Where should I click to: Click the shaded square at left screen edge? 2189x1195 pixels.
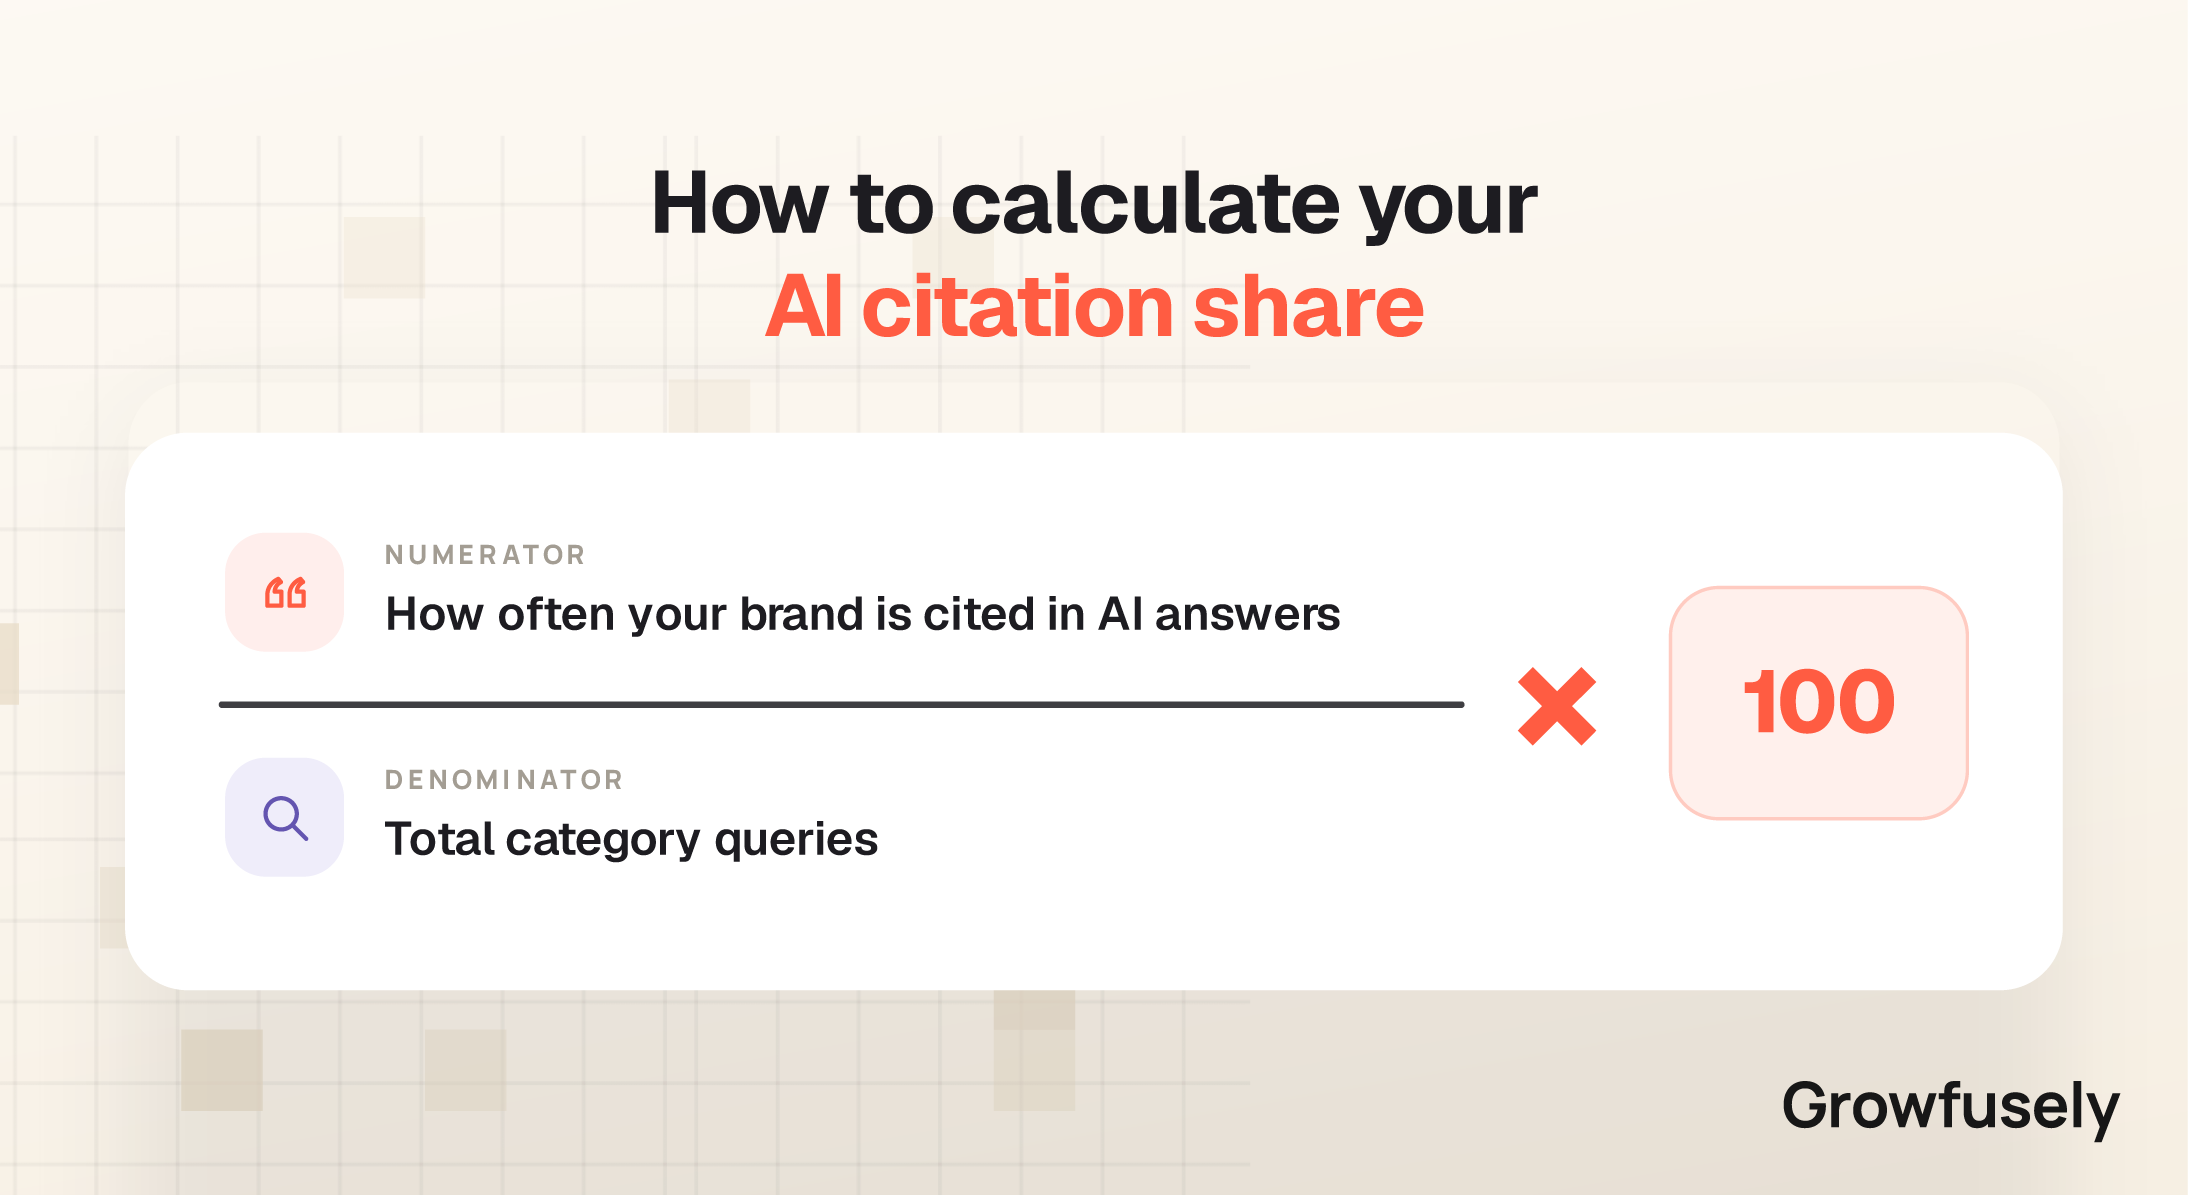(x=9, y=664)
